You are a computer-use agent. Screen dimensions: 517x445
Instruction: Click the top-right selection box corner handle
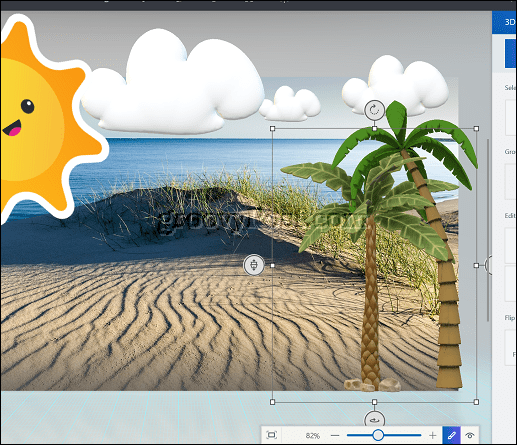pos(476,129)
